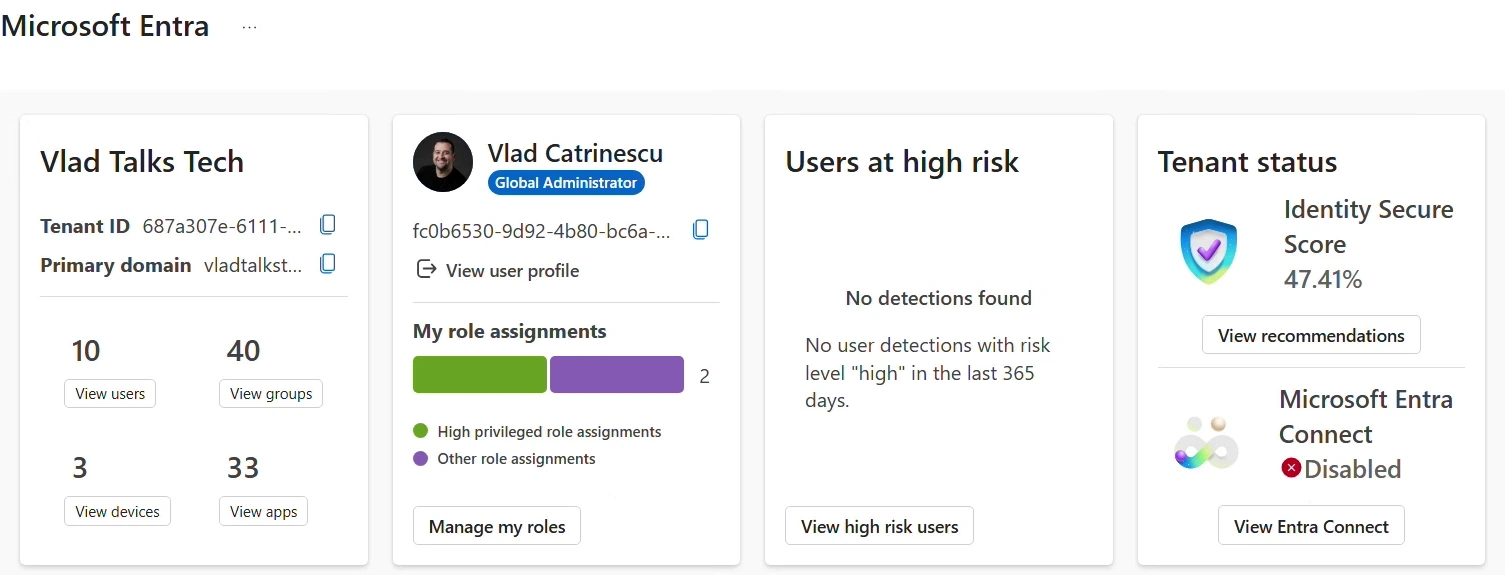Click the Tenant status heading
Image resolution: width=1505 pixels, height=575 pixels.
click(x=1247, y=162)
